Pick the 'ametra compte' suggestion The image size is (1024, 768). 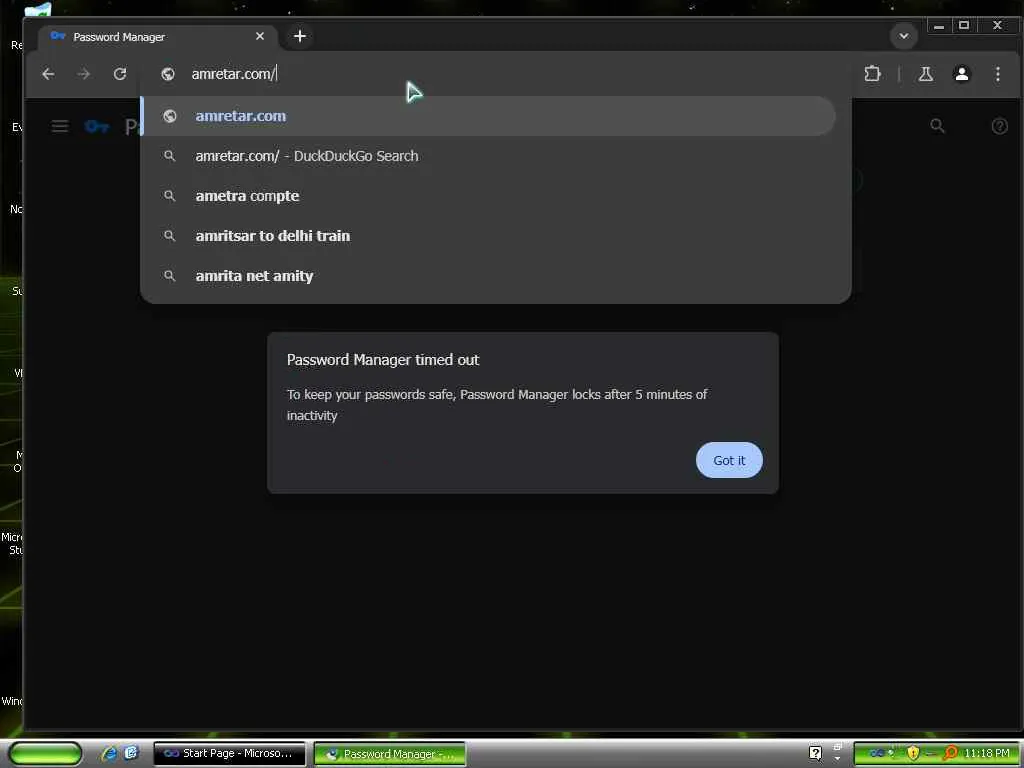click(488, 196)
